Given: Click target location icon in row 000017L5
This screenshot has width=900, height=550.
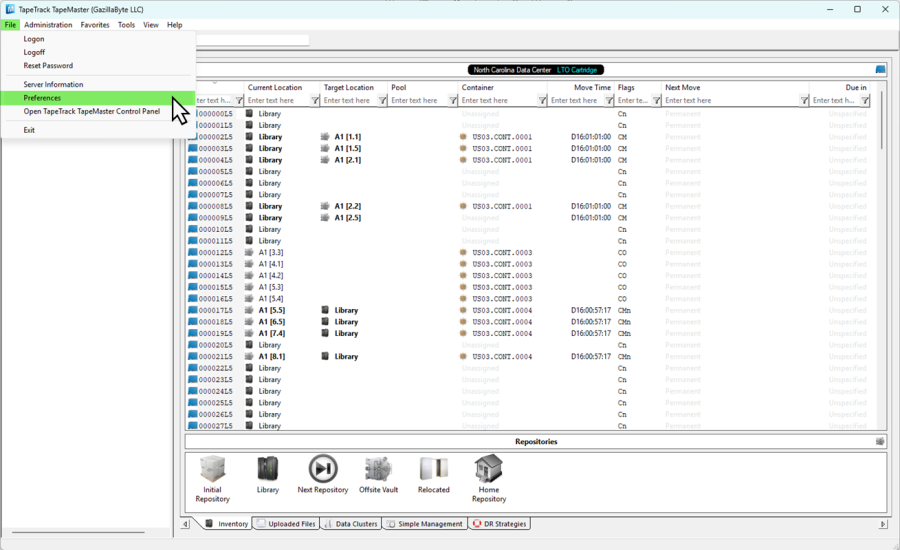Looking at the screenshot, I should coord(325,310).
